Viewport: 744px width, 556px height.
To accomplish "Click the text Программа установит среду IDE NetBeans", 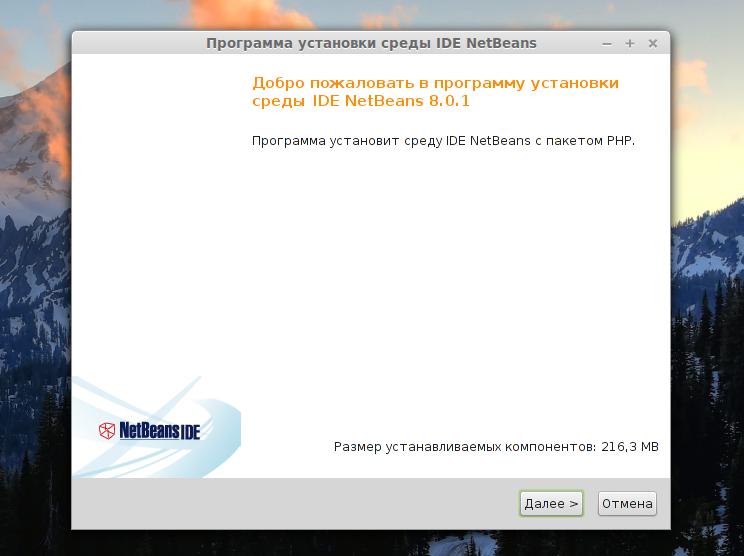I will pos(391,141).
